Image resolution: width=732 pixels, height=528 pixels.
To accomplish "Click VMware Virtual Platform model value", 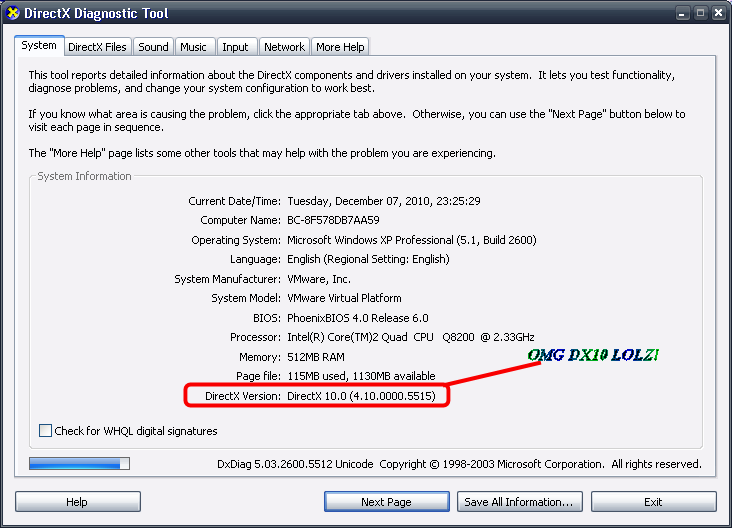I will pyautogui.click(x=344, y=298).
